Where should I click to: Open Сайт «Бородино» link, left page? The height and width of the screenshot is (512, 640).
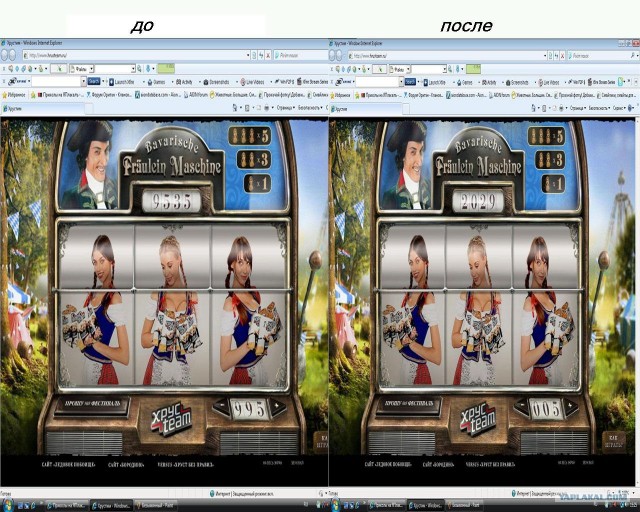point(126,464)
